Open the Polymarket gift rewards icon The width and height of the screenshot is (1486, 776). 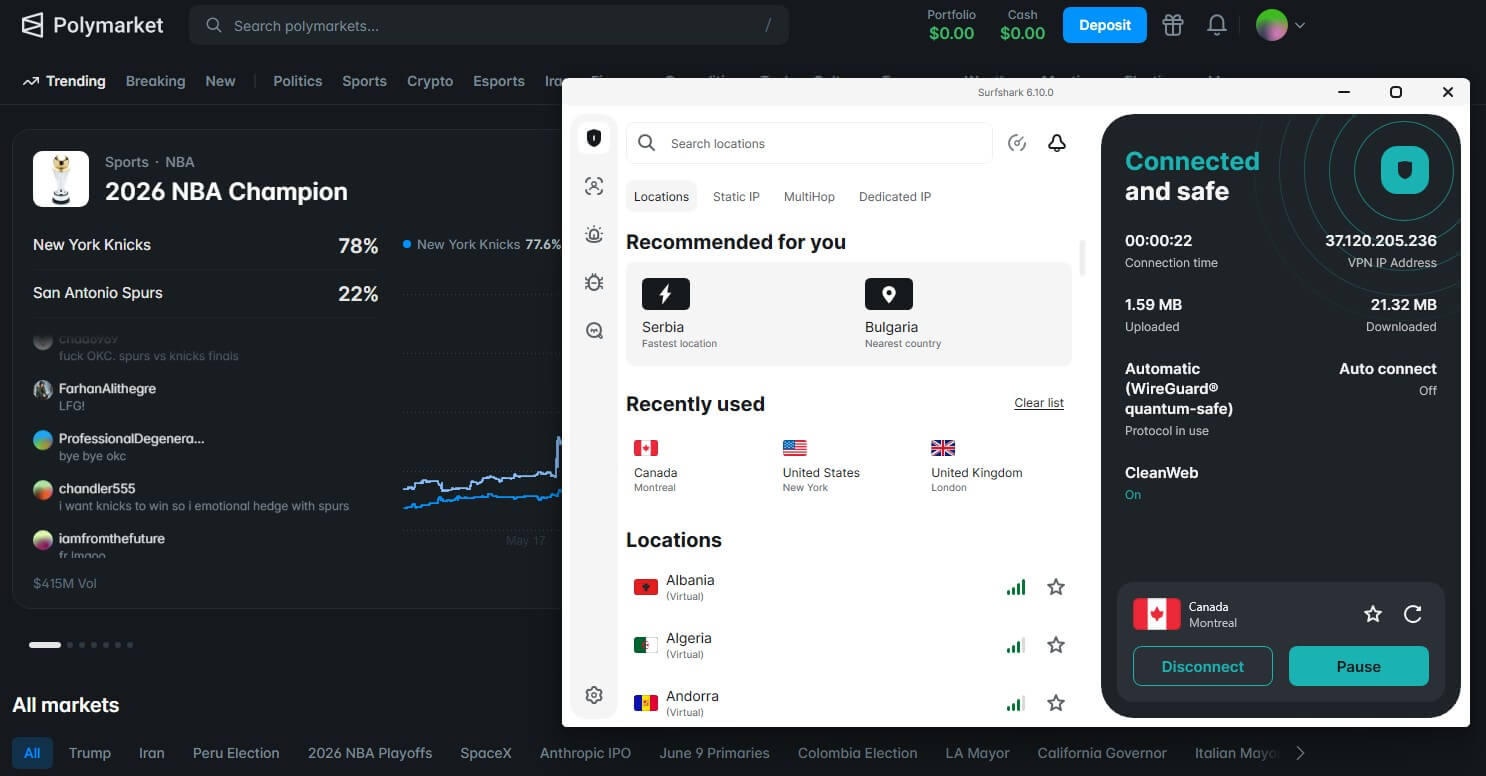tap(1173, 25)
